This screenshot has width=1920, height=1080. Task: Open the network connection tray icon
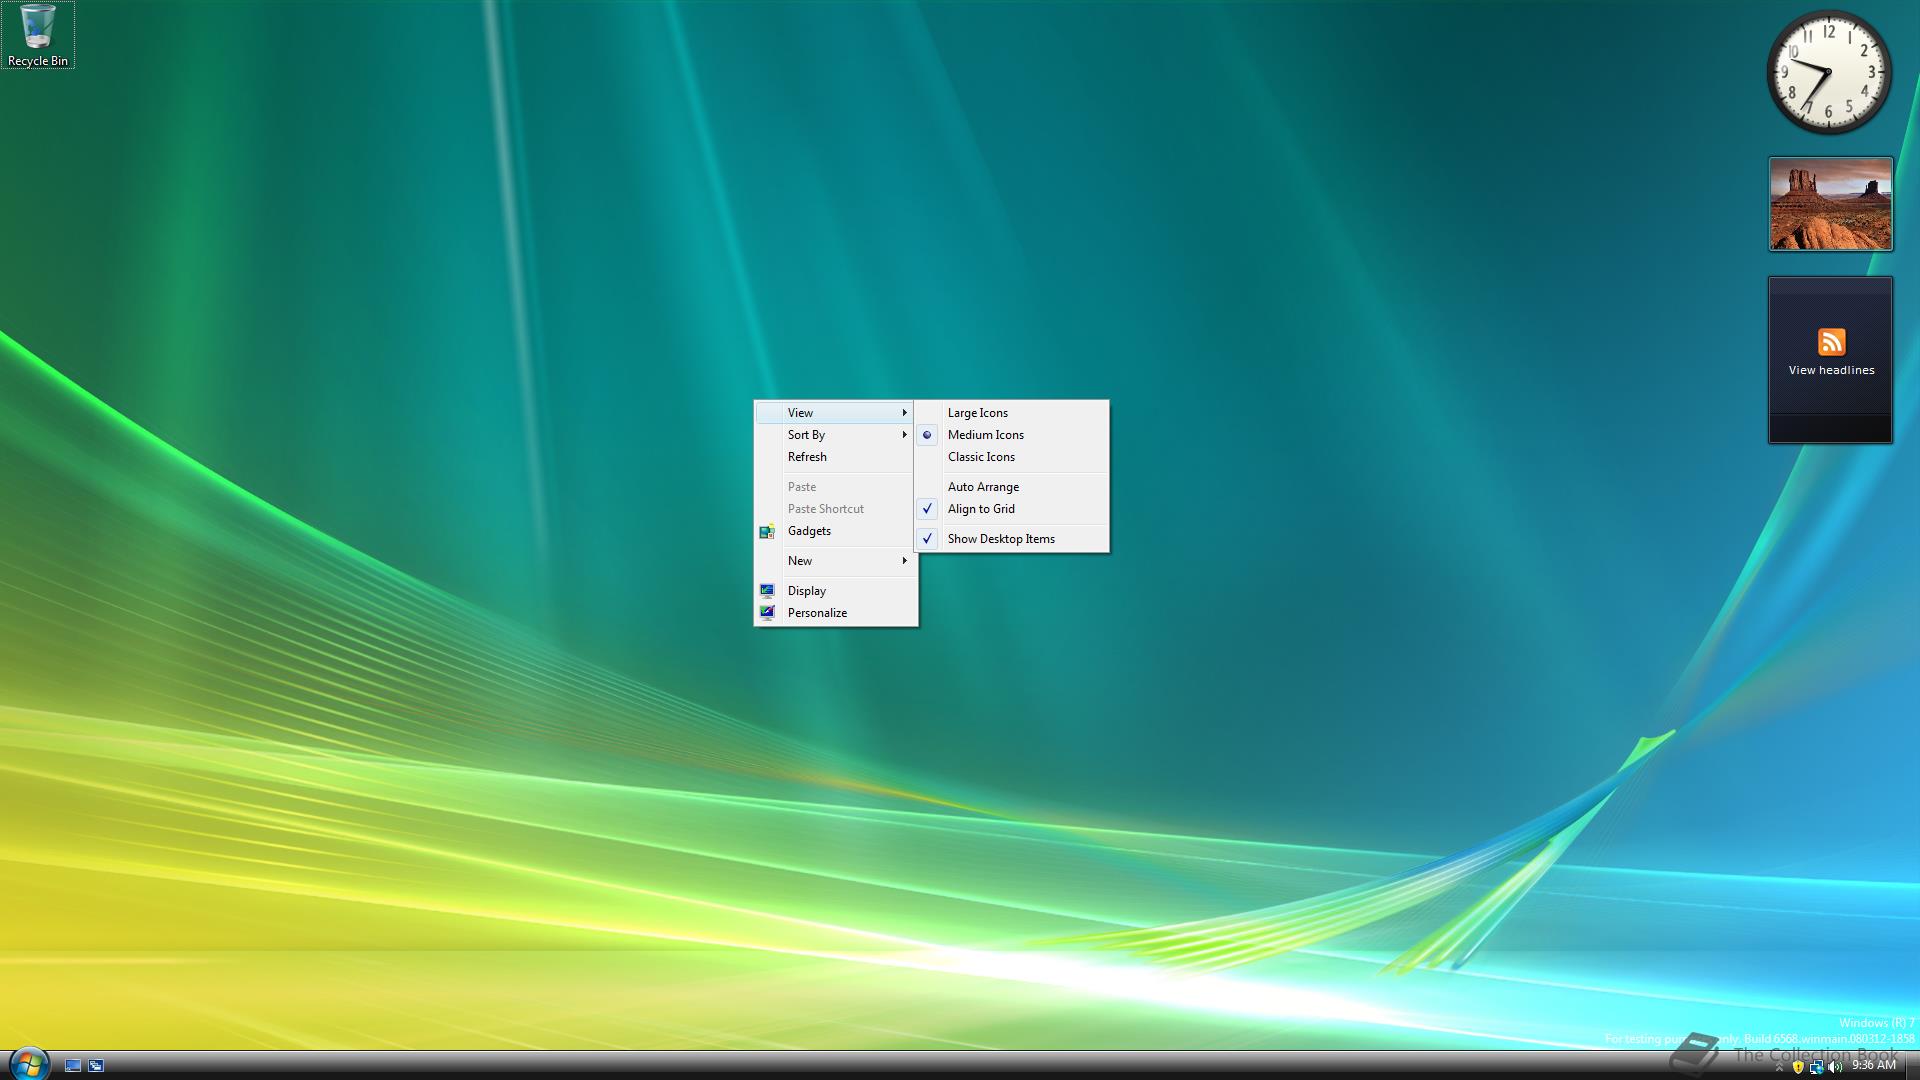1816,1067
